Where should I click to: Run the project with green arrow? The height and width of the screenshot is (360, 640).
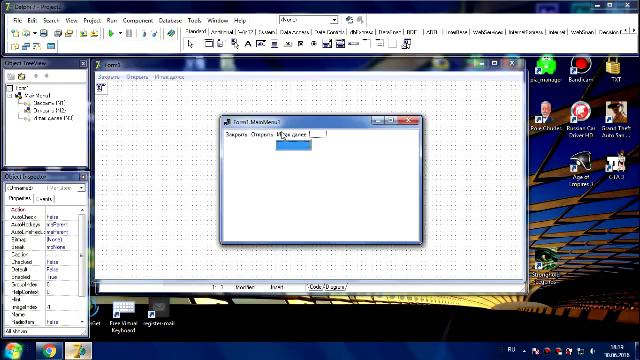click(111, 33)
